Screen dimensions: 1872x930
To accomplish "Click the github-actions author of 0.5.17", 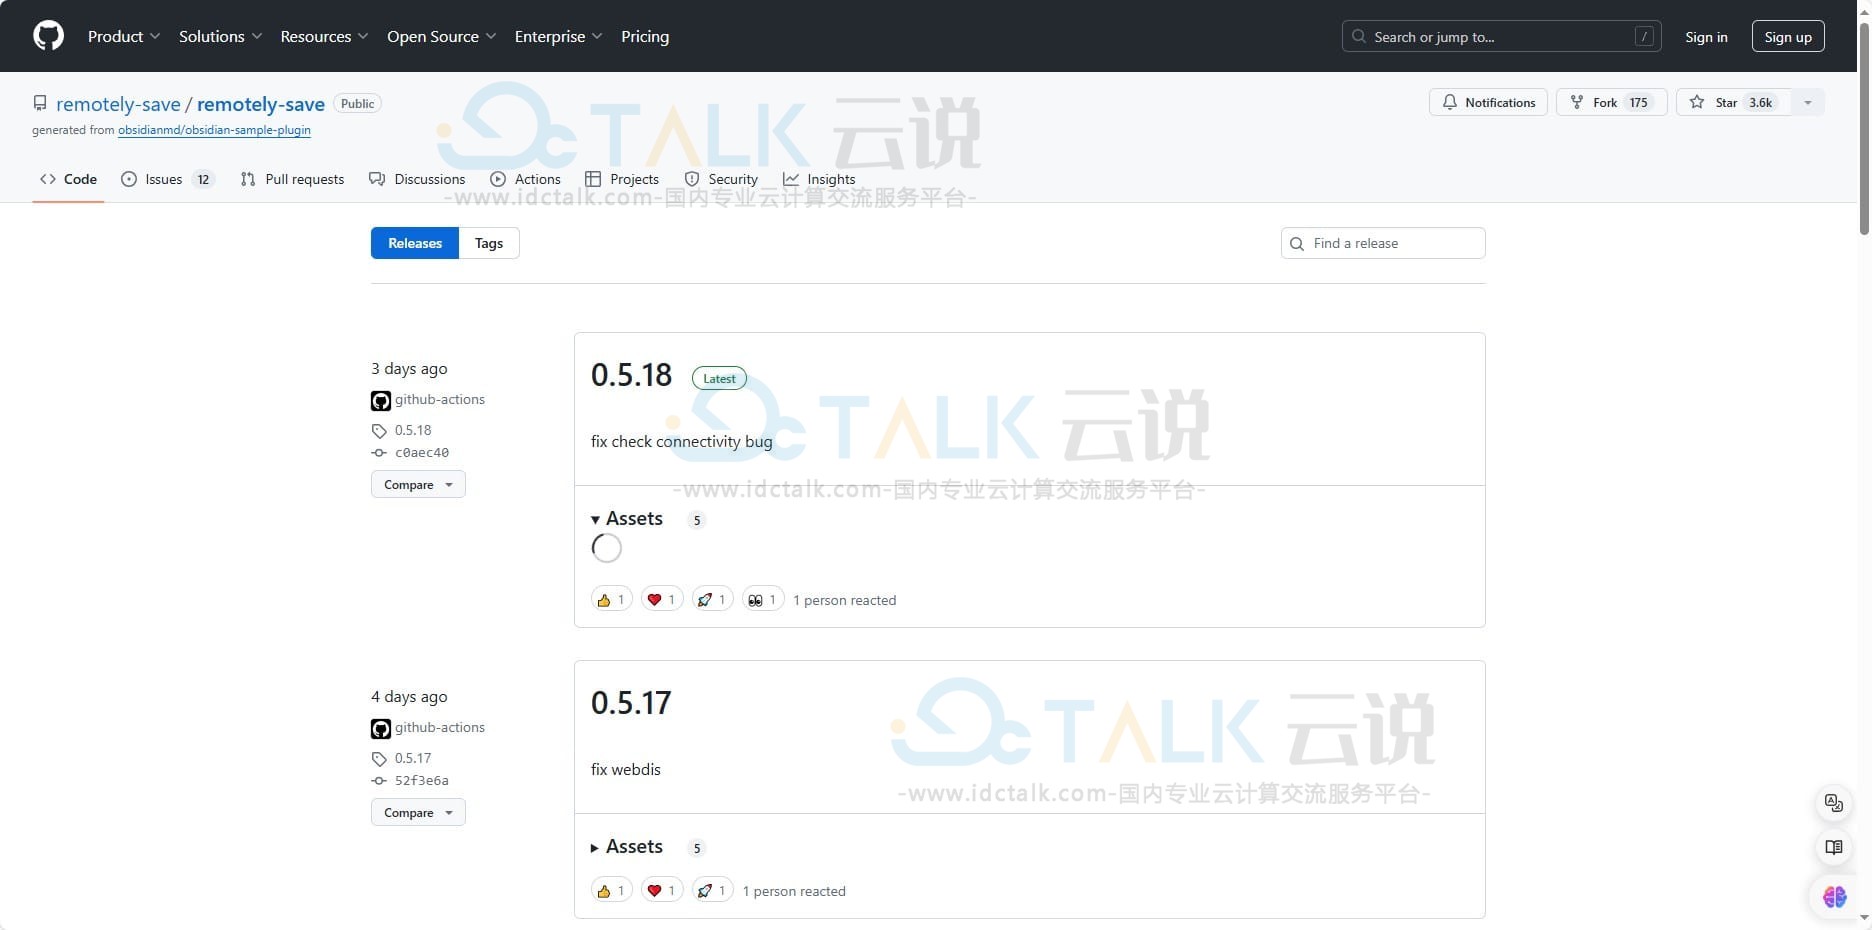I will [439, 727].
